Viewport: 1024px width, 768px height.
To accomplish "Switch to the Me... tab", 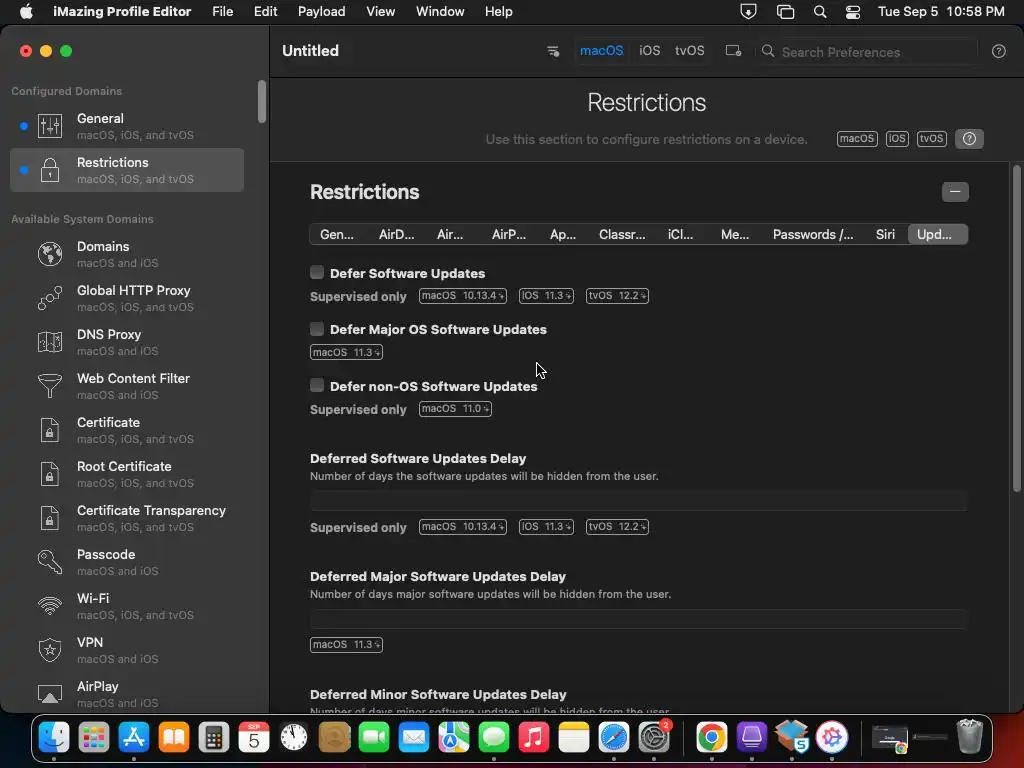I will point(735,234).
